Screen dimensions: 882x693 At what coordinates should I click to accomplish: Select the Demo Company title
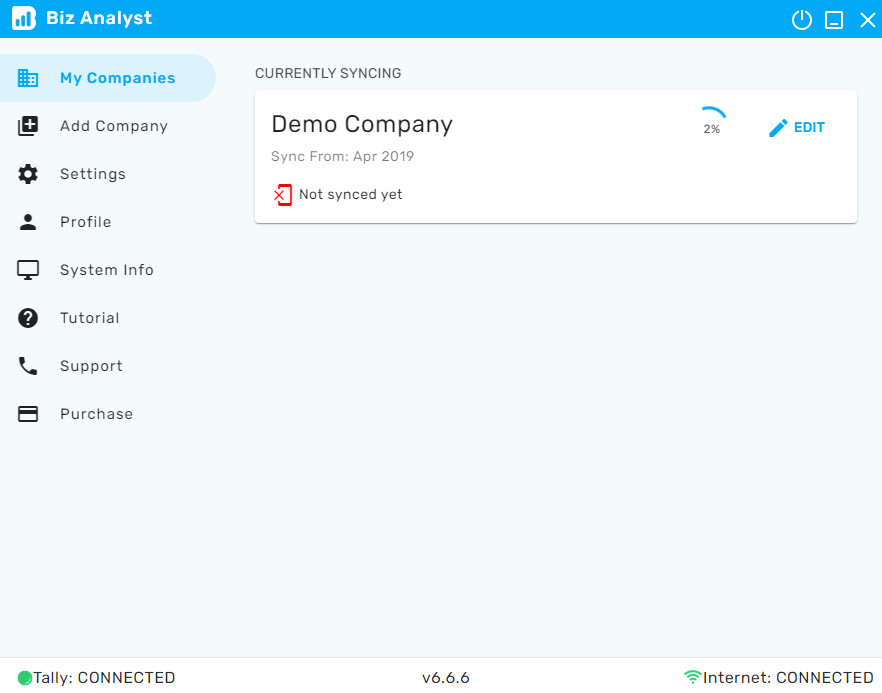(x=362, y=124)
